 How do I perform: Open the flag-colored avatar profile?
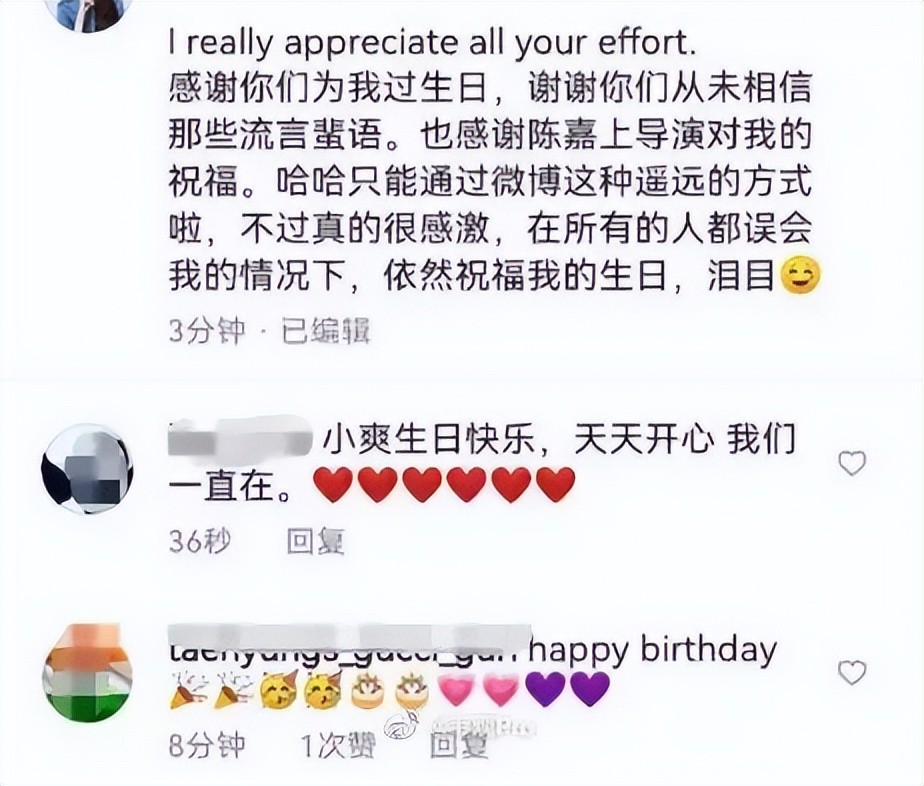(x=89, y=672)
